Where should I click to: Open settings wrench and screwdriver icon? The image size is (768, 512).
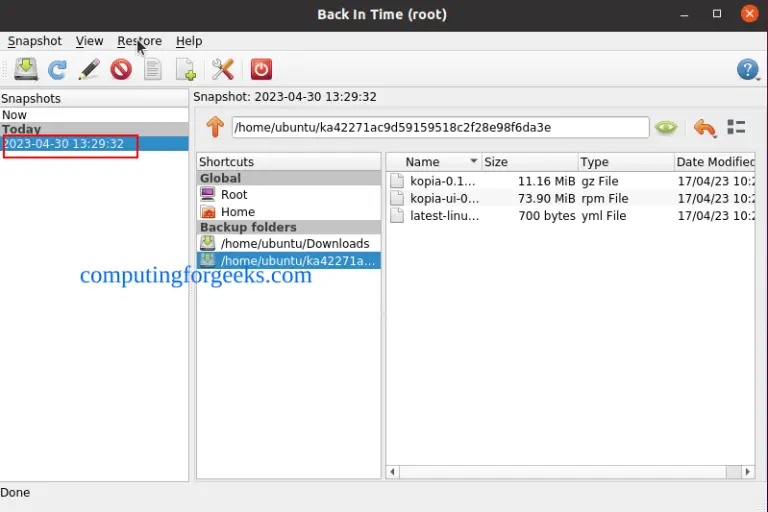pos(223,69)
